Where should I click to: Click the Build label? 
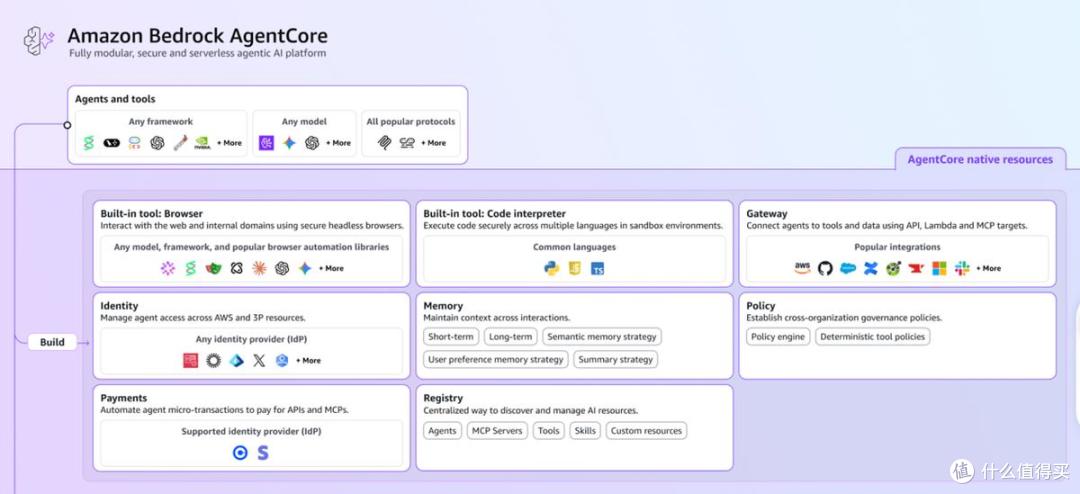tap(52, 342)
